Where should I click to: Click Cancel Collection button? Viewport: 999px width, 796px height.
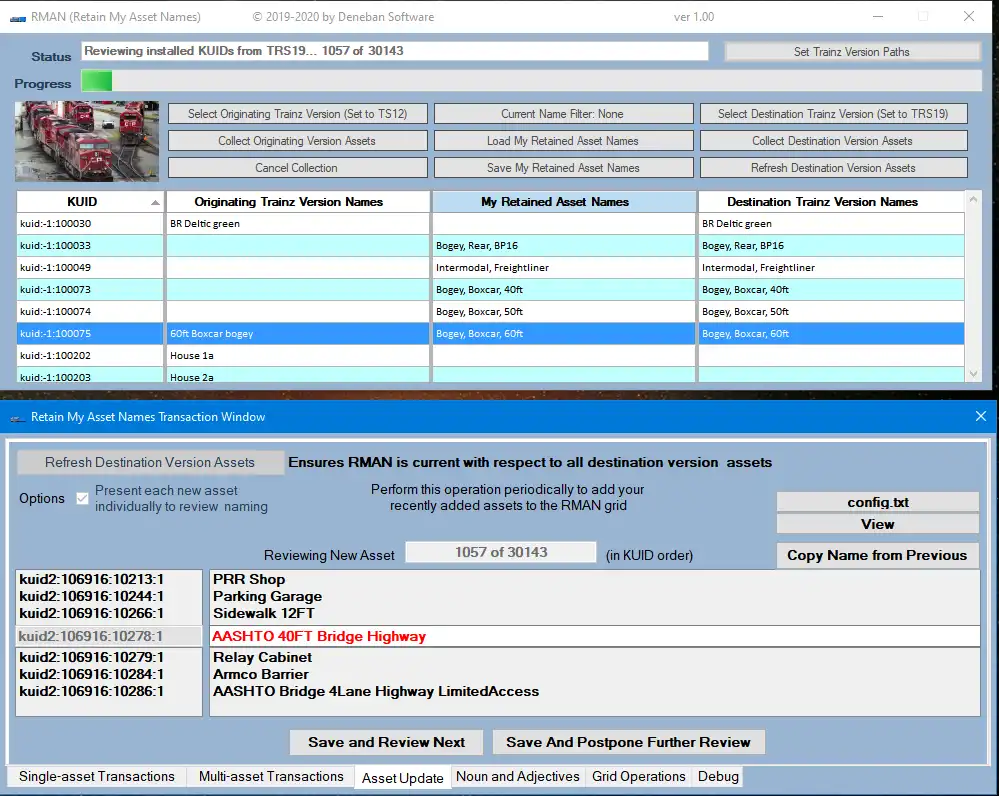298,168
